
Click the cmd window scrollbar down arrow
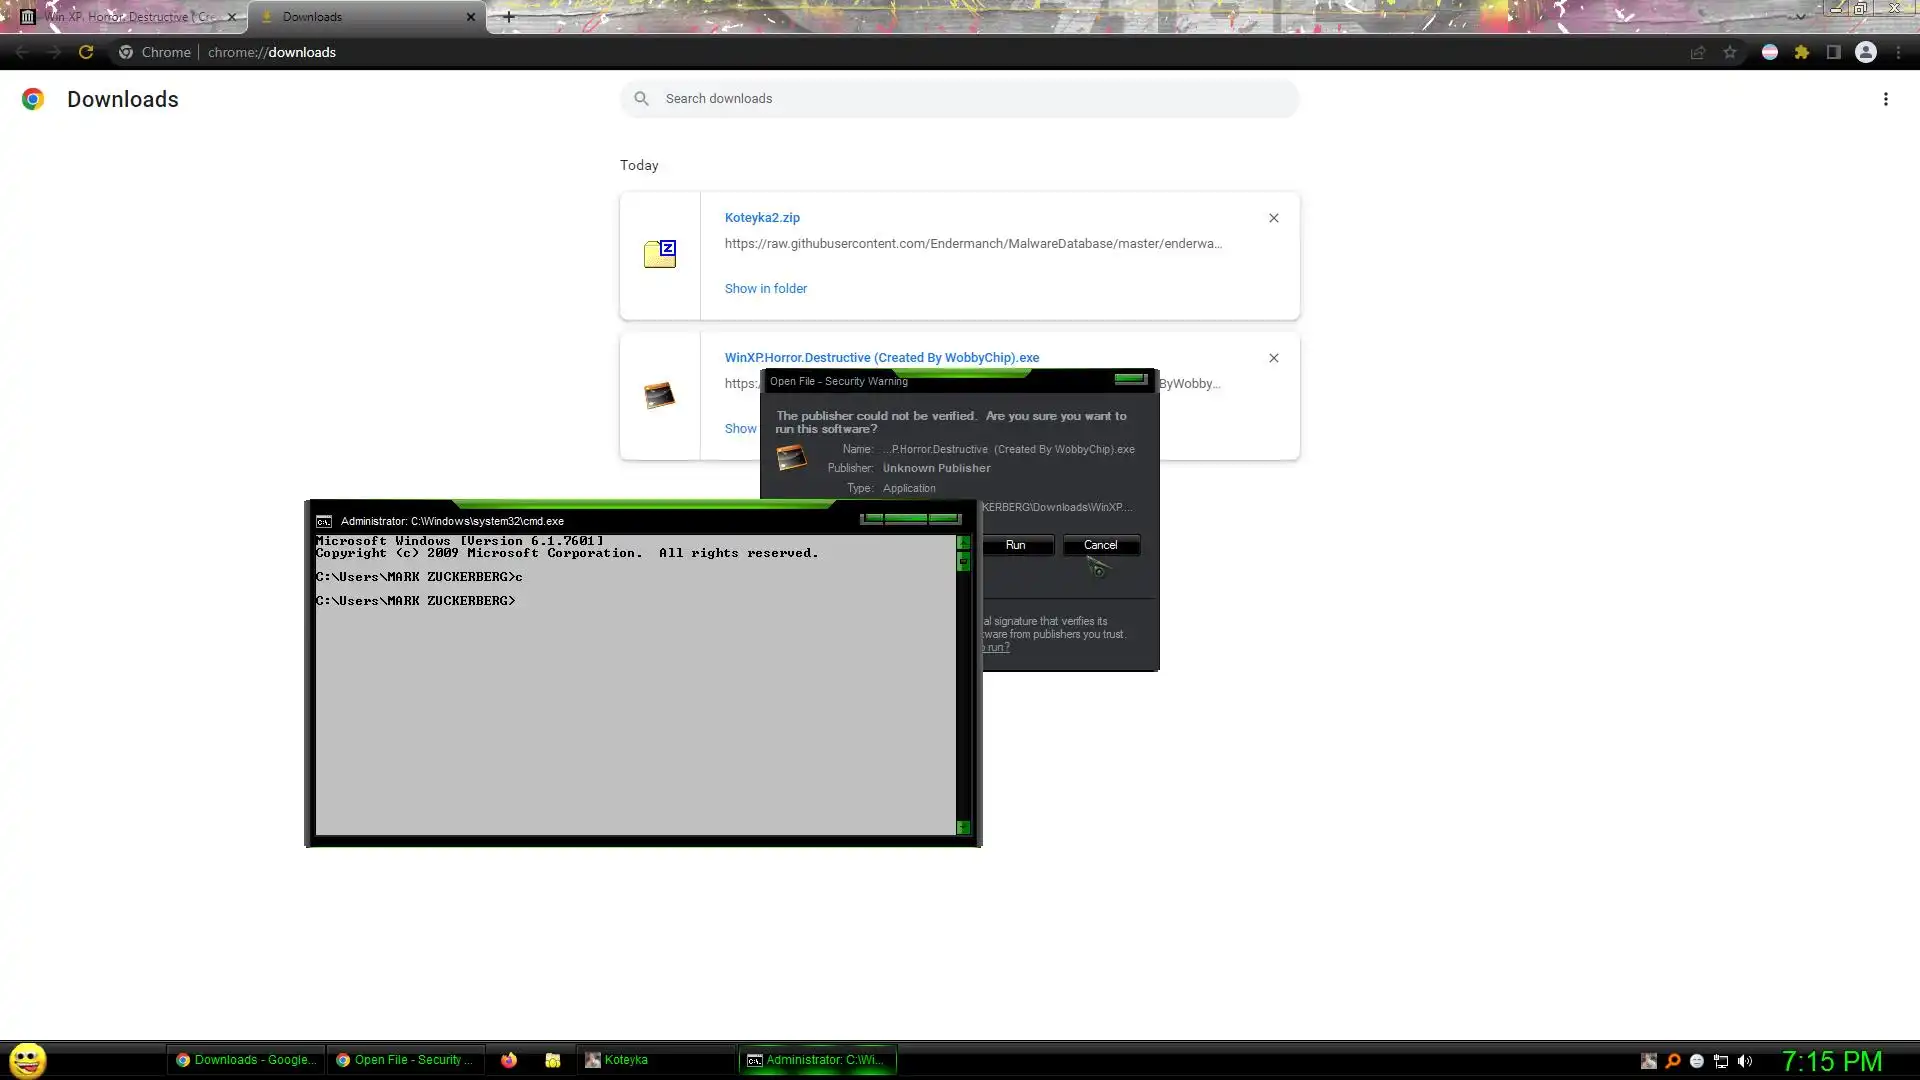pyautogui.click(x=963, y=827)
